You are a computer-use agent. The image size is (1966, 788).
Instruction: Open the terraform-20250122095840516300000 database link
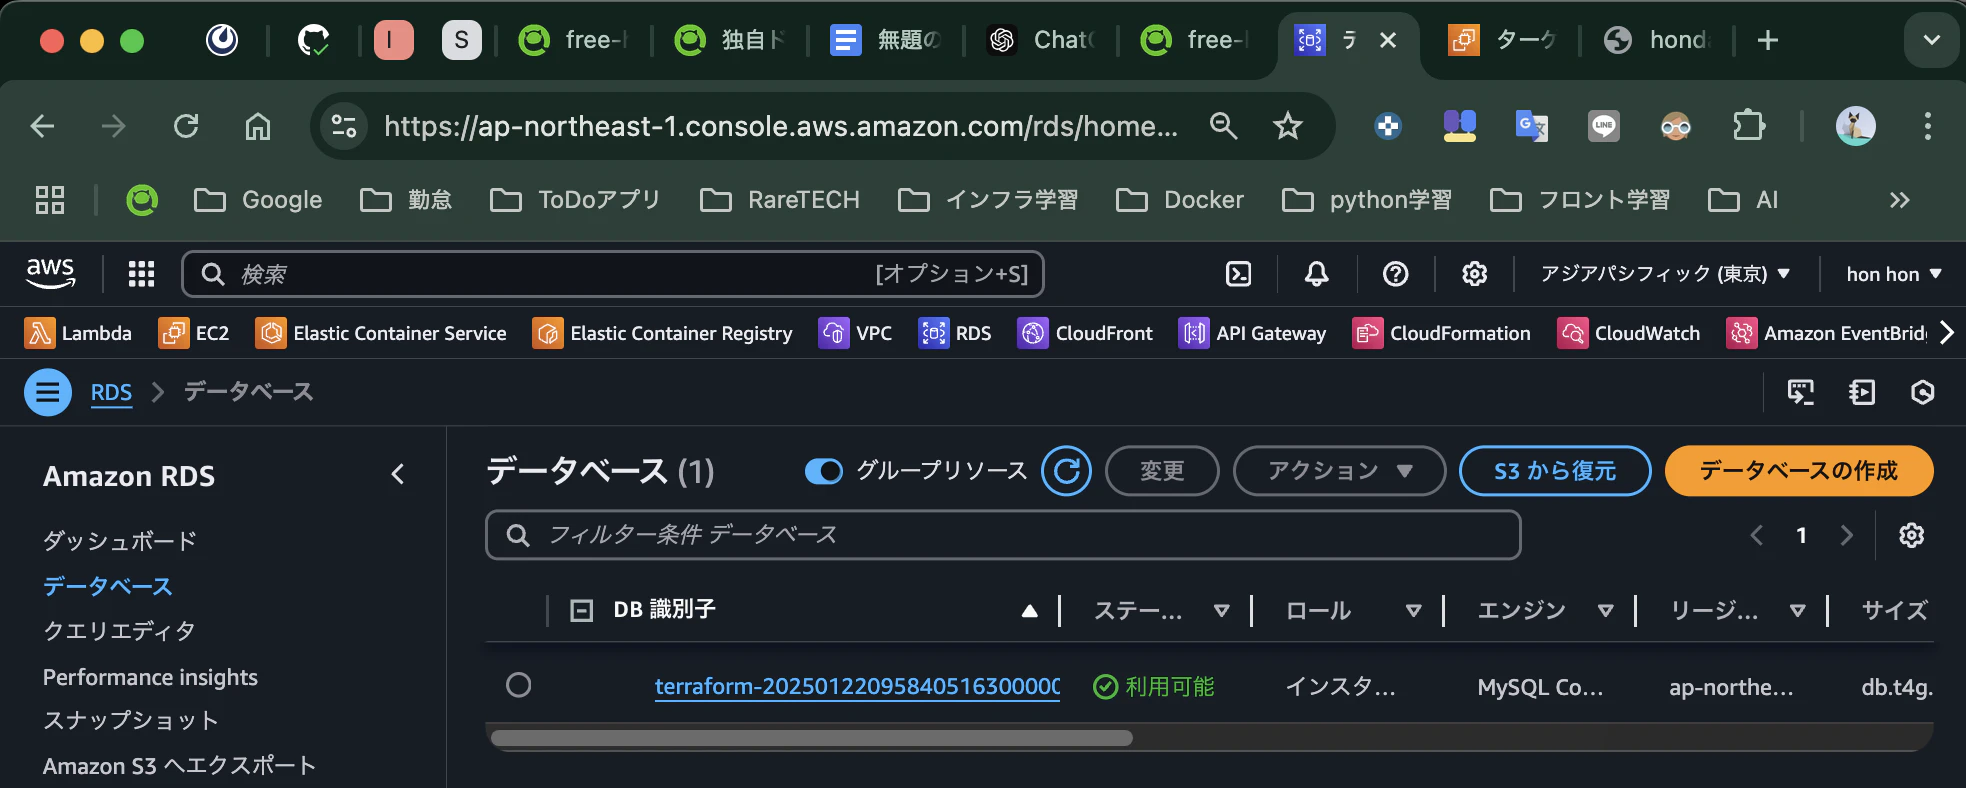857,687
